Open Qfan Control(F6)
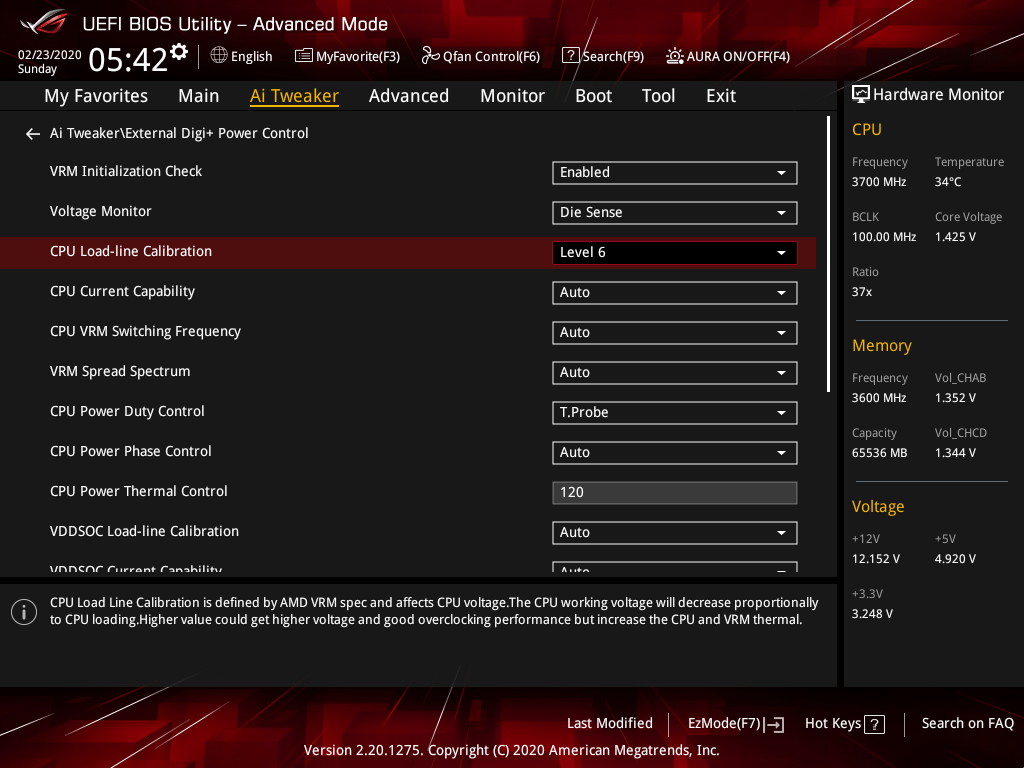The image size is (1024, 768). 481,56
